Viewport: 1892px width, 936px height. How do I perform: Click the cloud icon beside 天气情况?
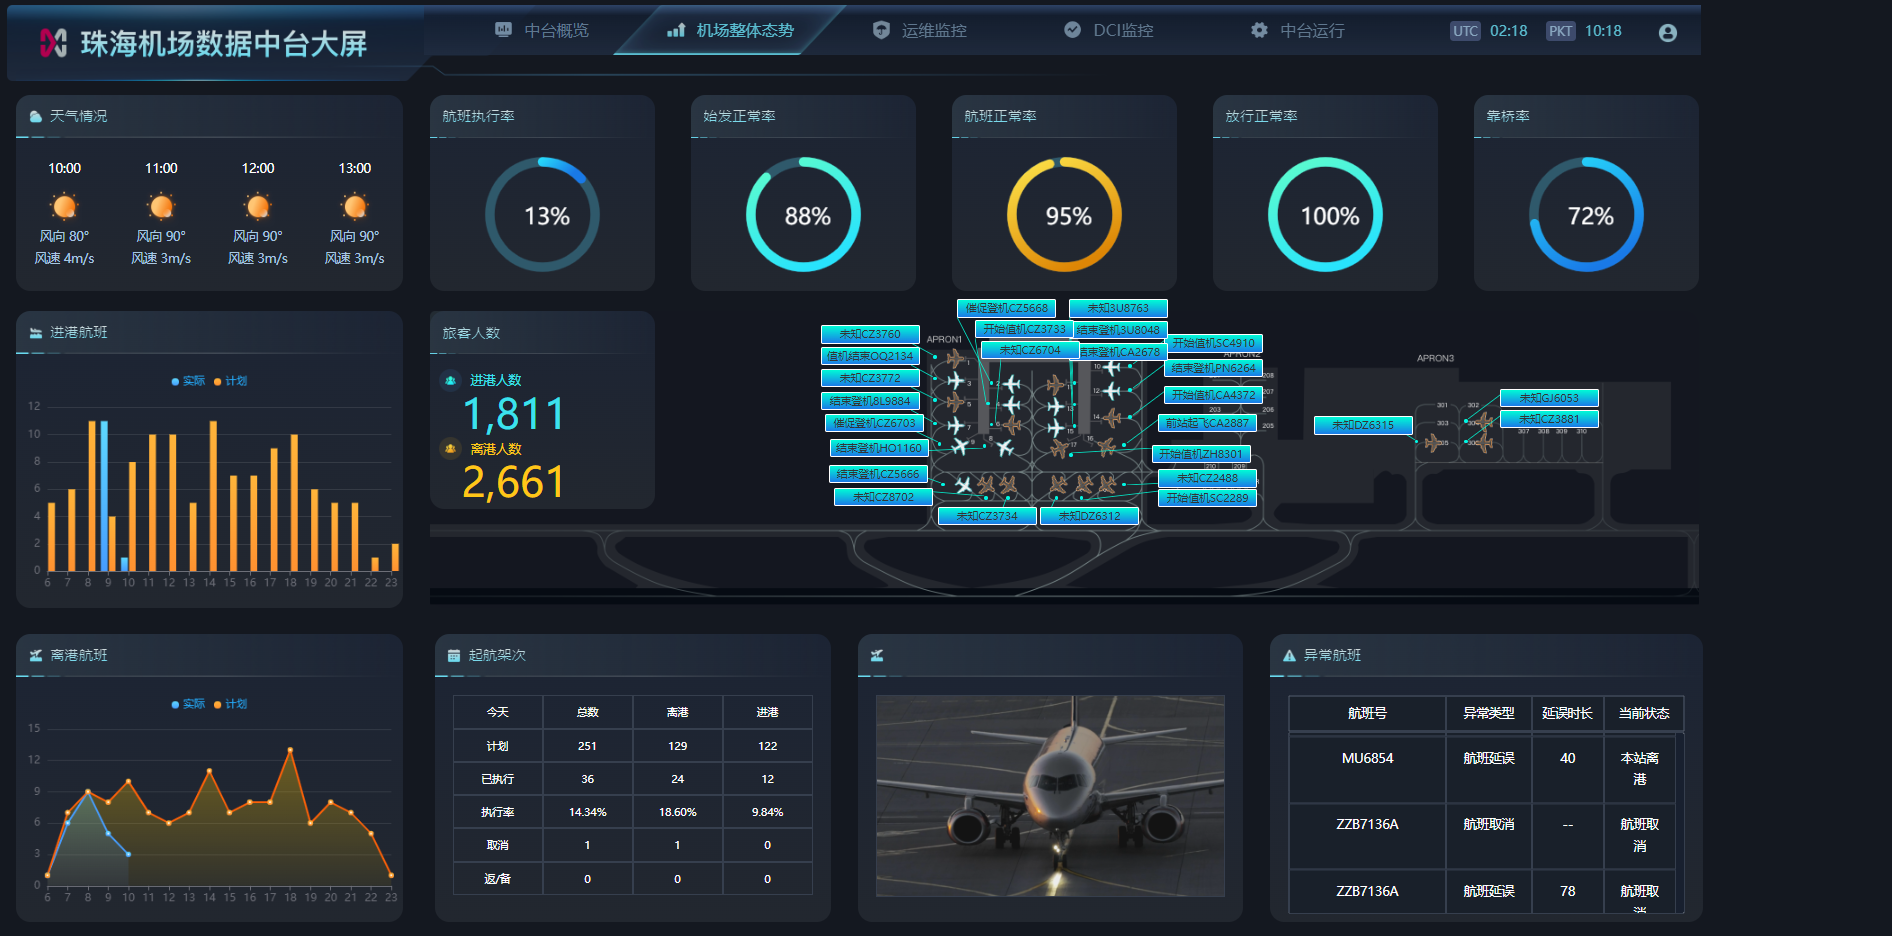tap(36, 117)
